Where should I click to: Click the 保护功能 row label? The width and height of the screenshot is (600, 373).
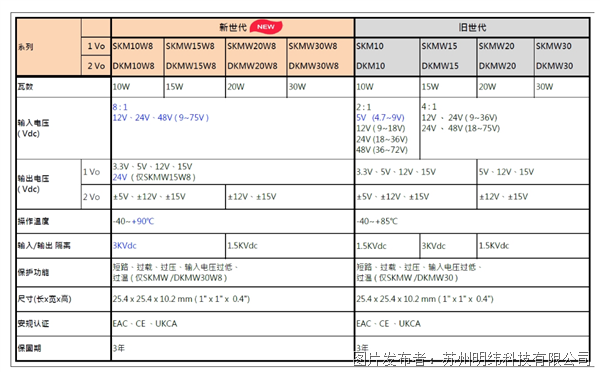click(33, 272)
